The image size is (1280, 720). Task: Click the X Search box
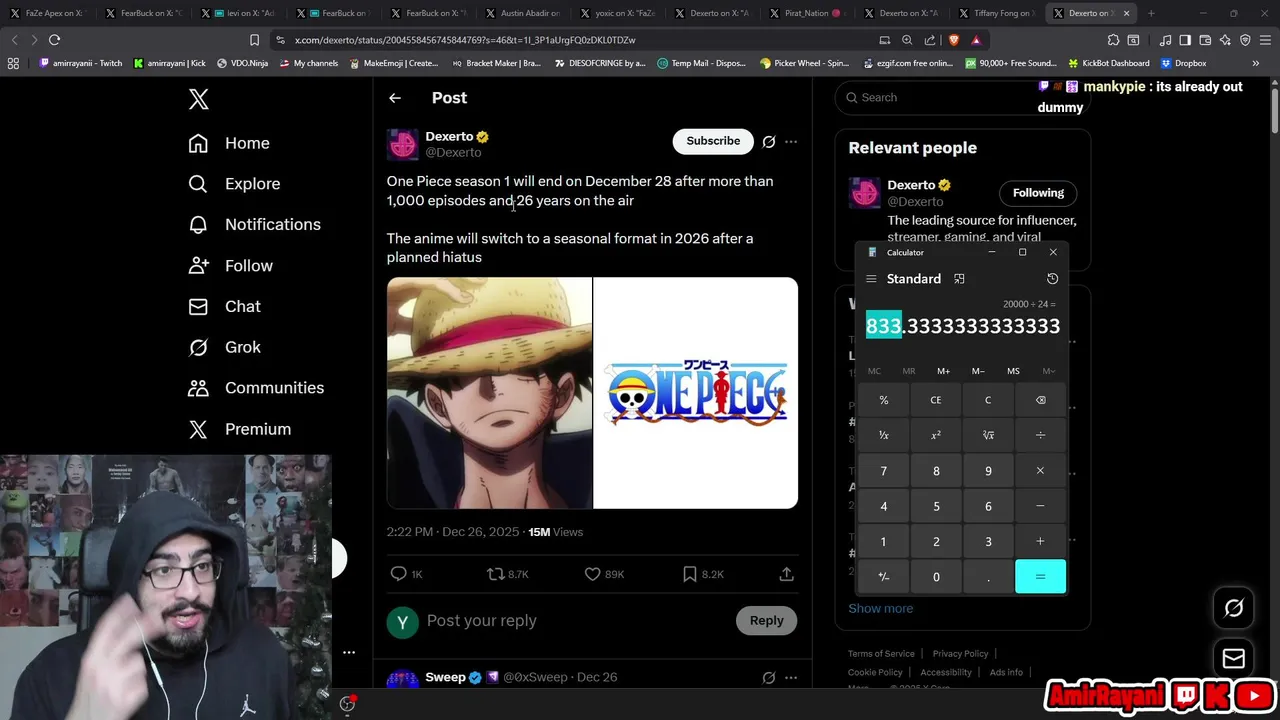tap(962, 97)
